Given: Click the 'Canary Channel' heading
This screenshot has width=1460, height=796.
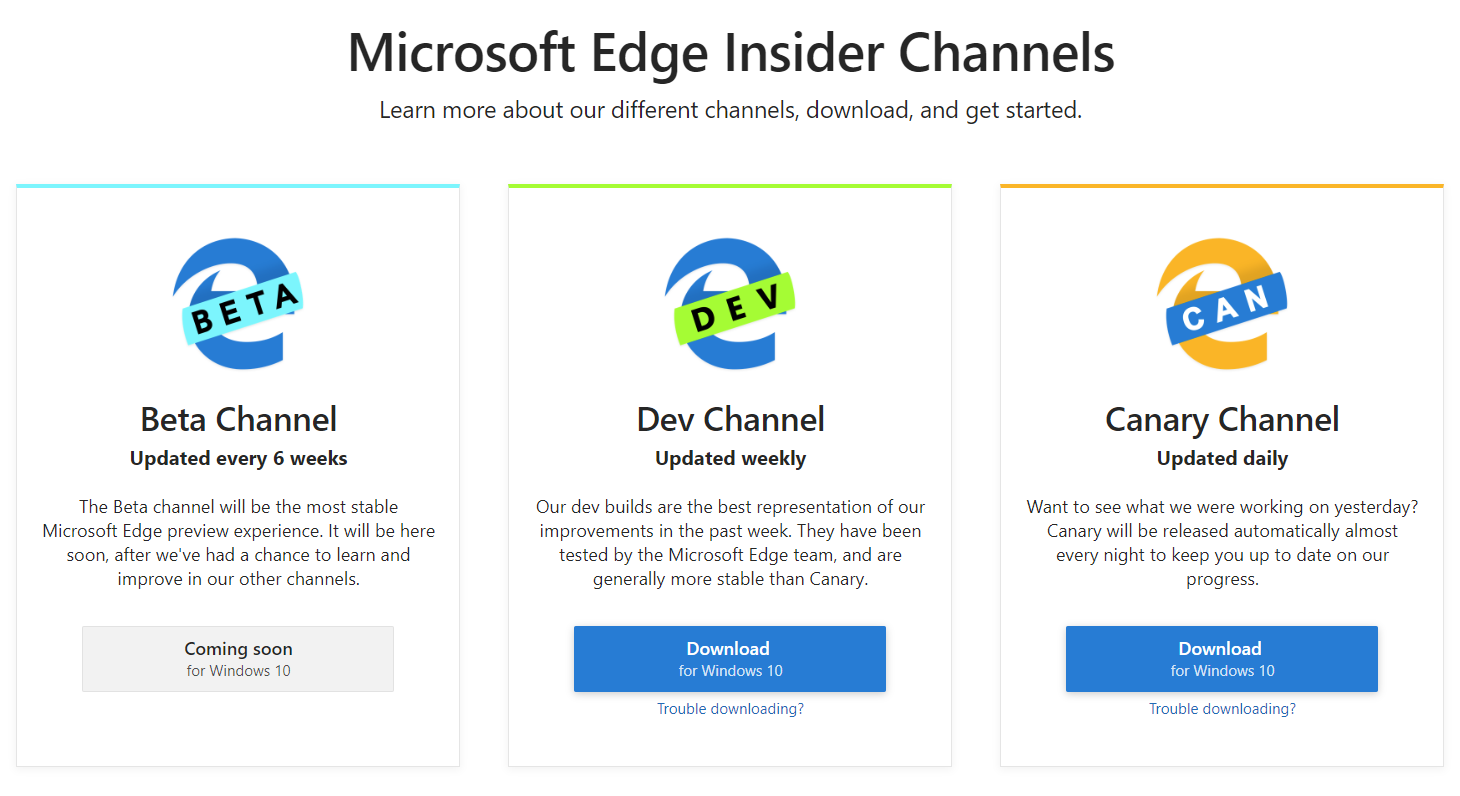Looking at the screenshot, I should [x=1221, y=419].
